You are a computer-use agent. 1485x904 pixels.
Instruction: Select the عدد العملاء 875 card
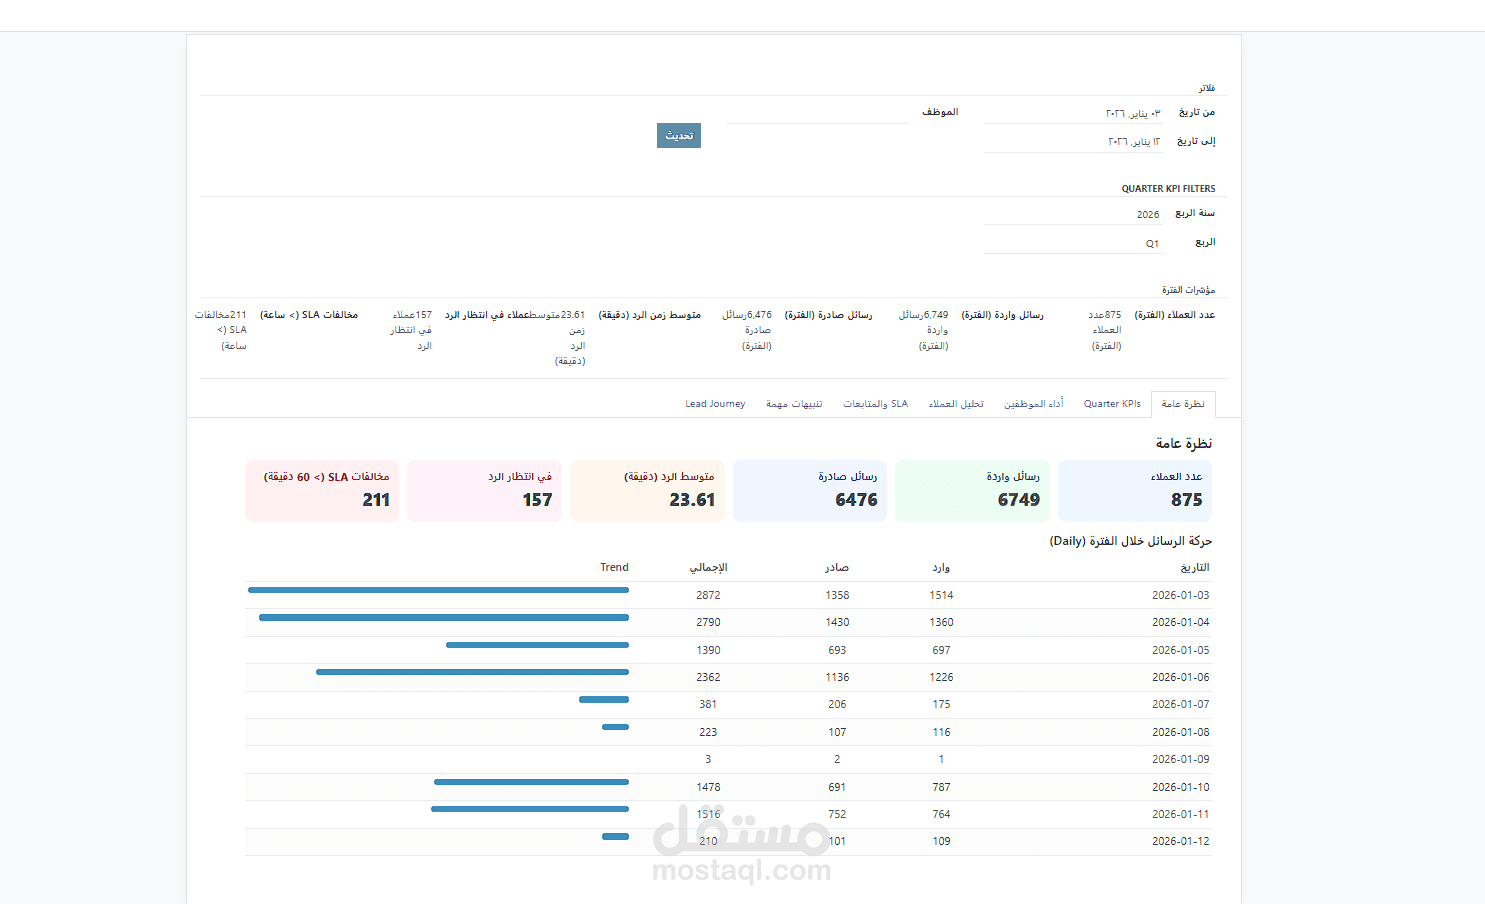click(1135, 490)
